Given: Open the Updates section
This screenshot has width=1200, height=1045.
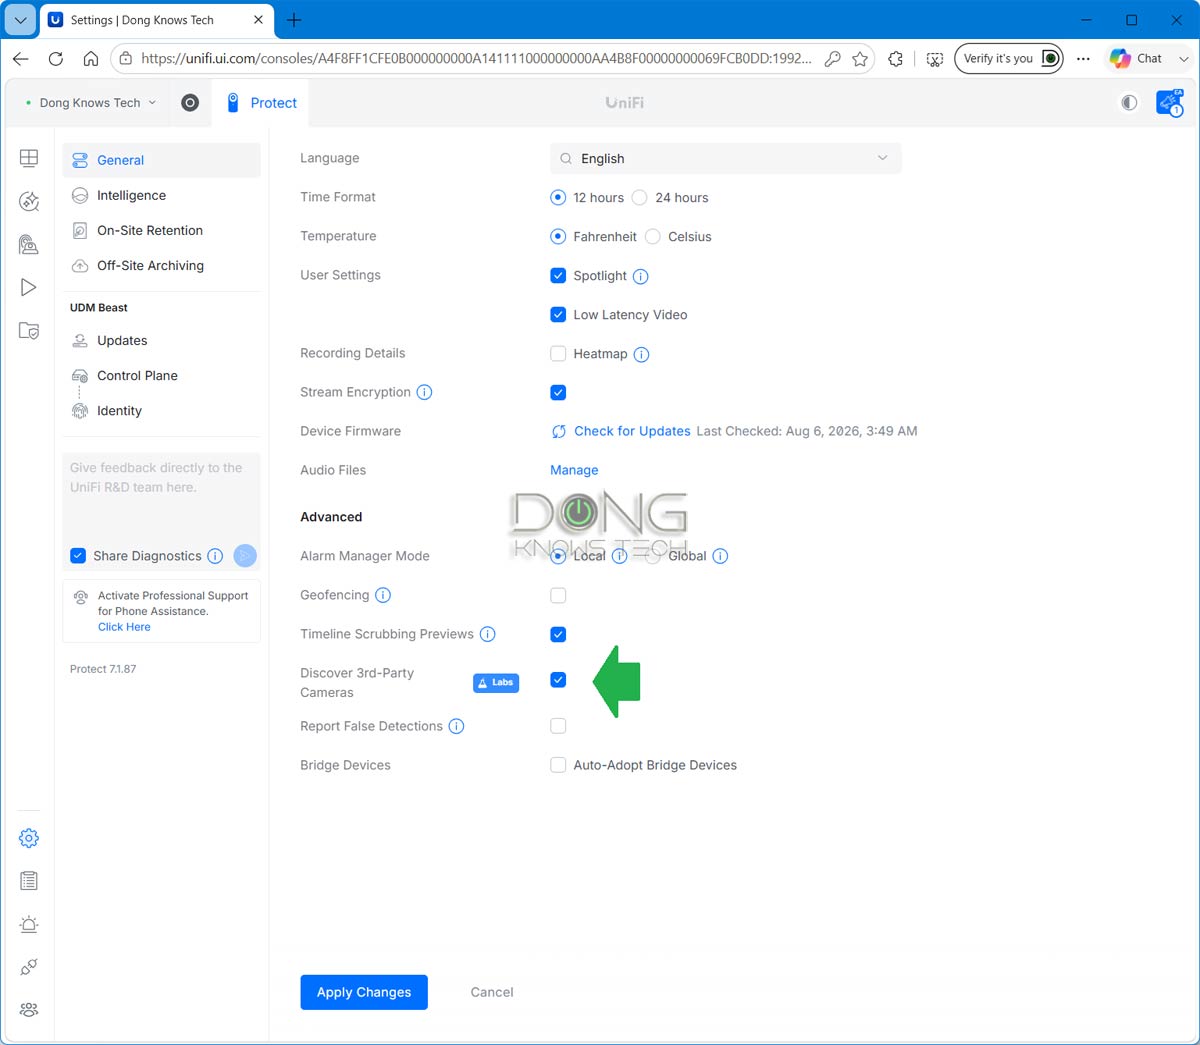Looking at the screenshot, I should click(162, 341).
